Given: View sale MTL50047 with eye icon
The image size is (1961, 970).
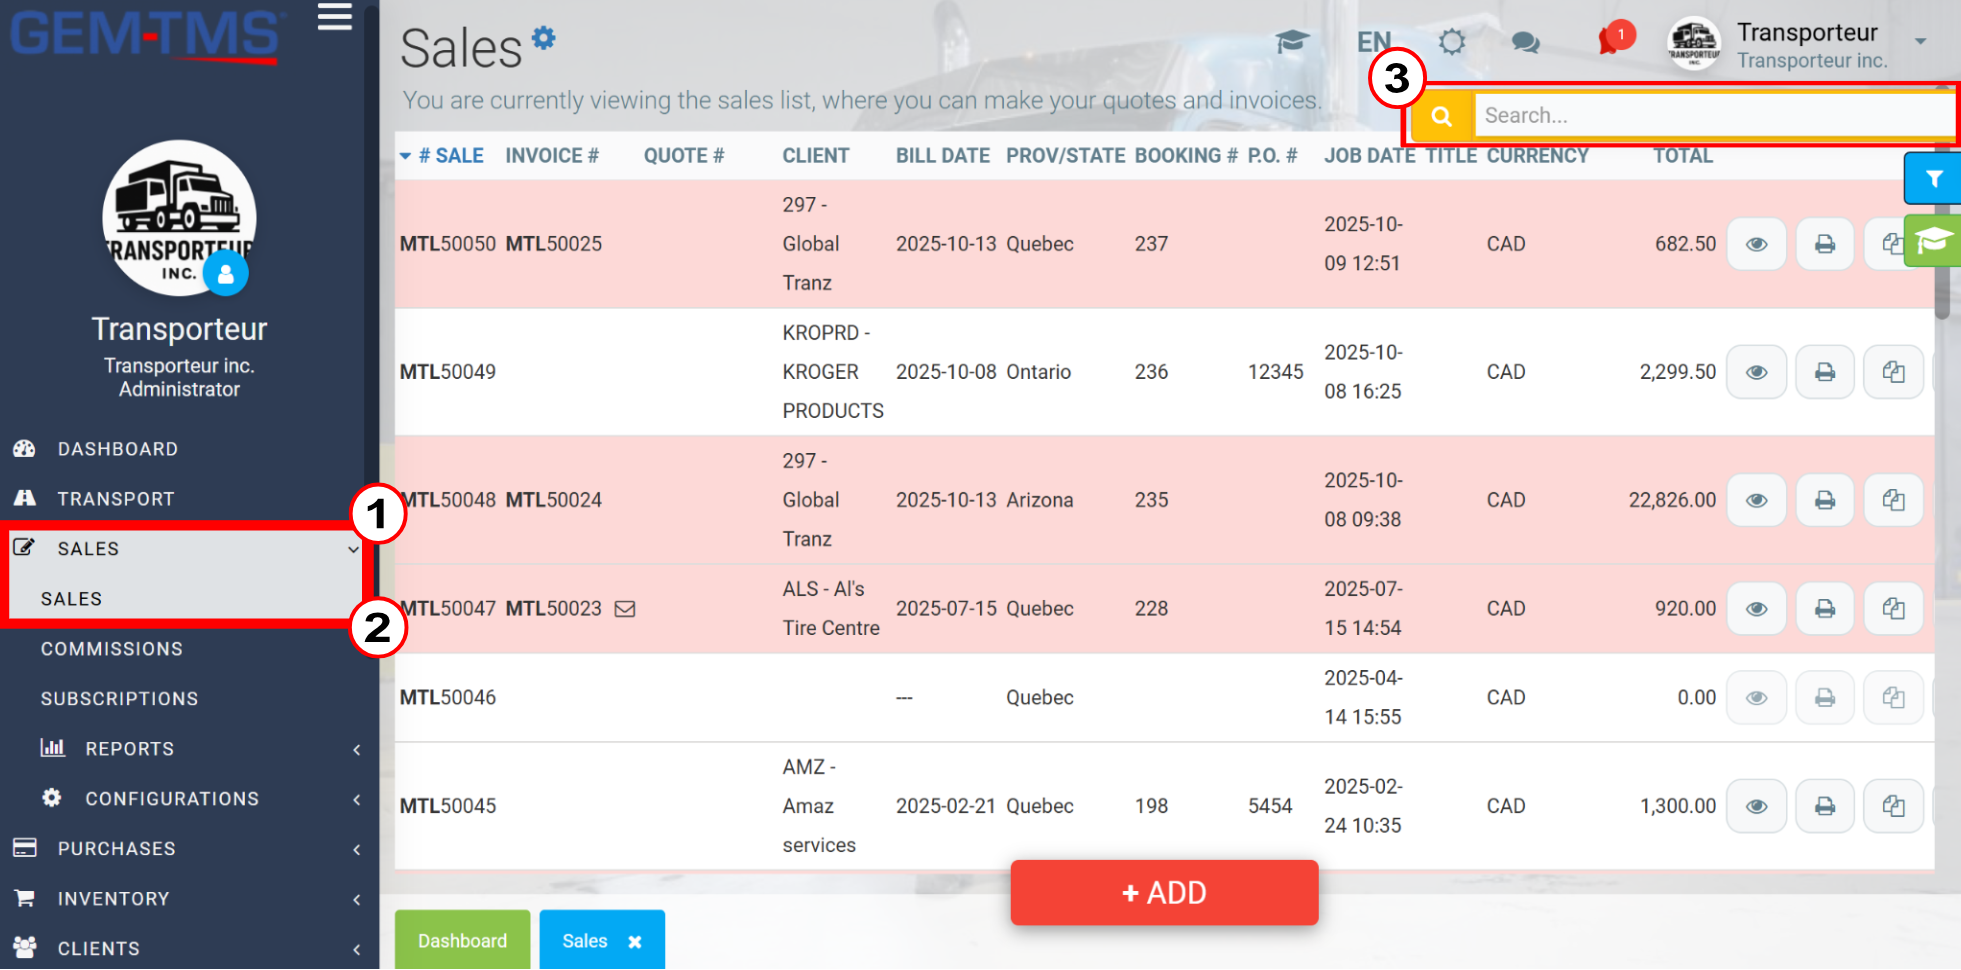Looking at the screenshot, I should [1757, 609].
